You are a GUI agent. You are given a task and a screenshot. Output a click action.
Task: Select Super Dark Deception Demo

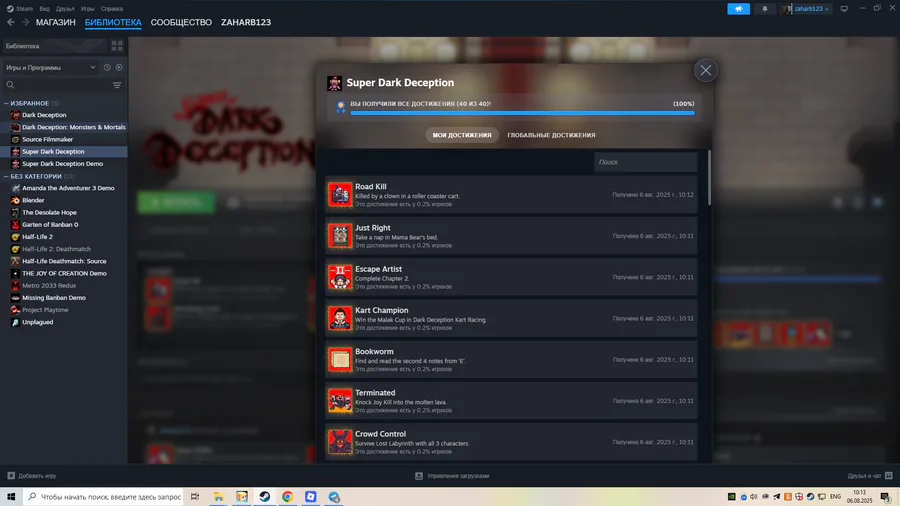(x=64, y=164)
